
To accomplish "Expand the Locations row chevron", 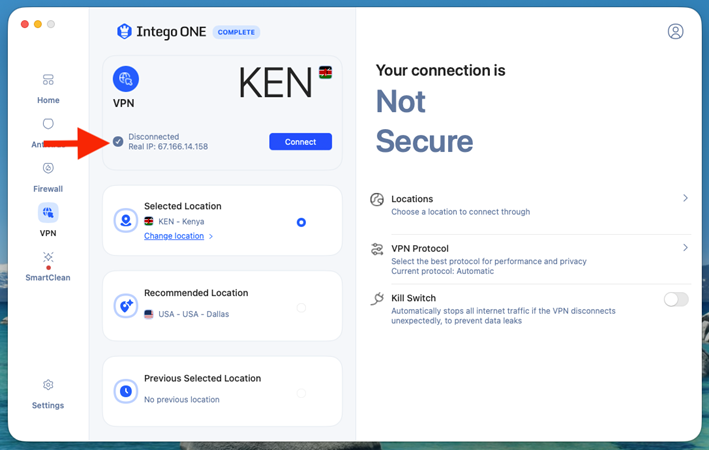I will click(685, 198).
